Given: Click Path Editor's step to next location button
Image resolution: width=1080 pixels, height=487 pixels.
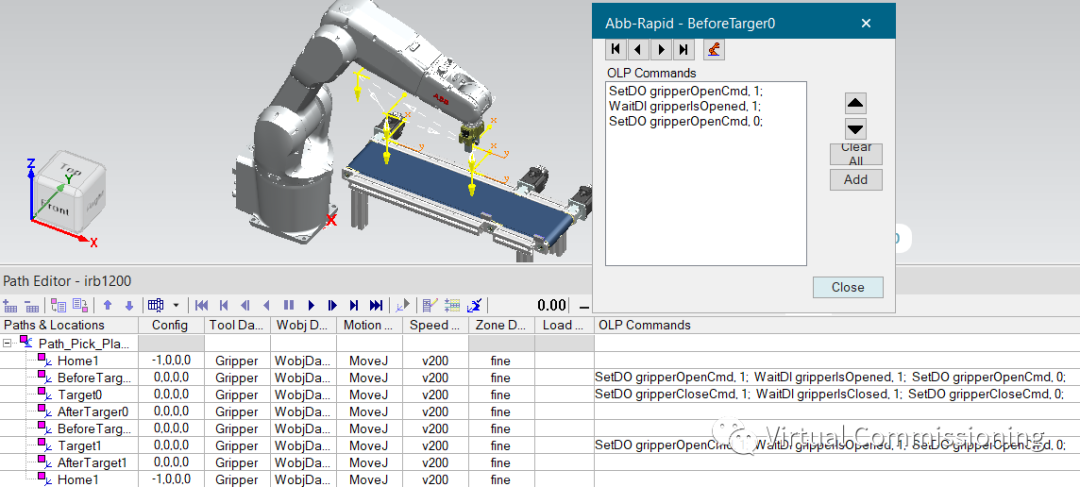Looking at the screenshot, I should (x=354, y=305).
